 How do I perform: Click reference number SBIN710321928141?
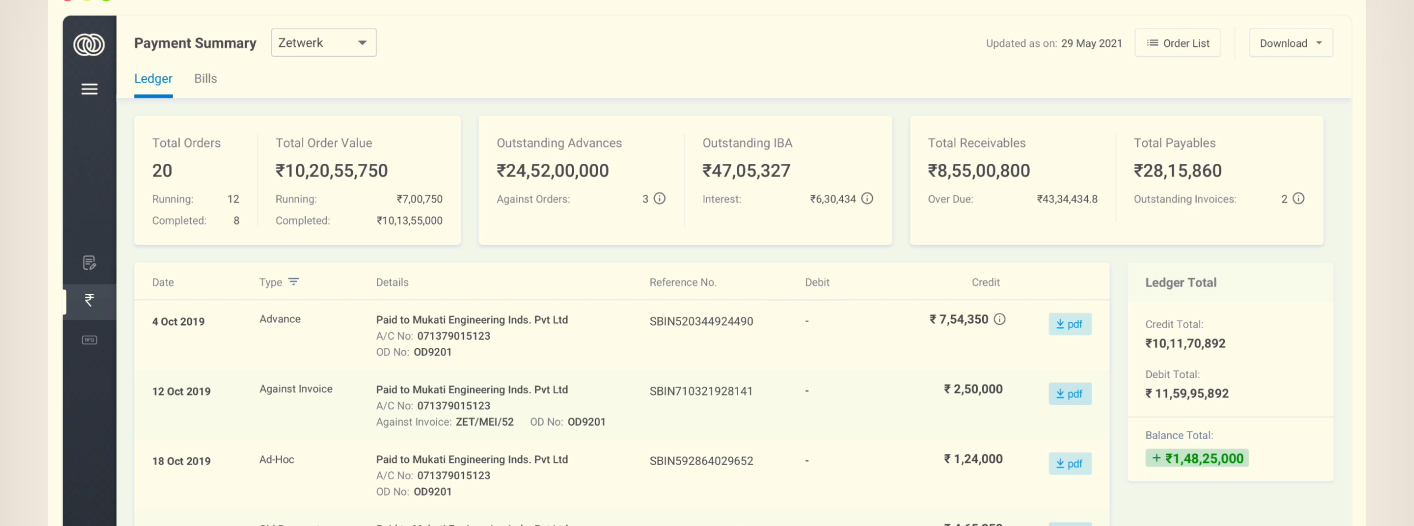click(x=701, y=391)
